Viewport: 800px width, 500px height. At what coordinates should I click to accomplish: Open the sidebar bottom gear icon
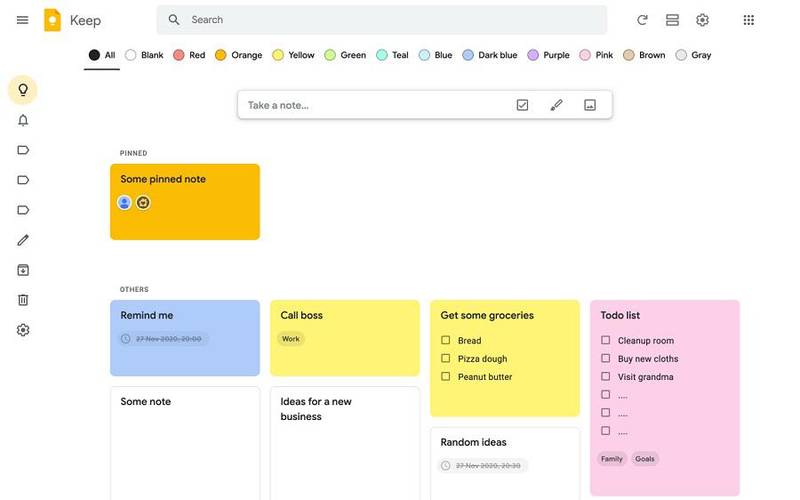(x=23, y=330)
